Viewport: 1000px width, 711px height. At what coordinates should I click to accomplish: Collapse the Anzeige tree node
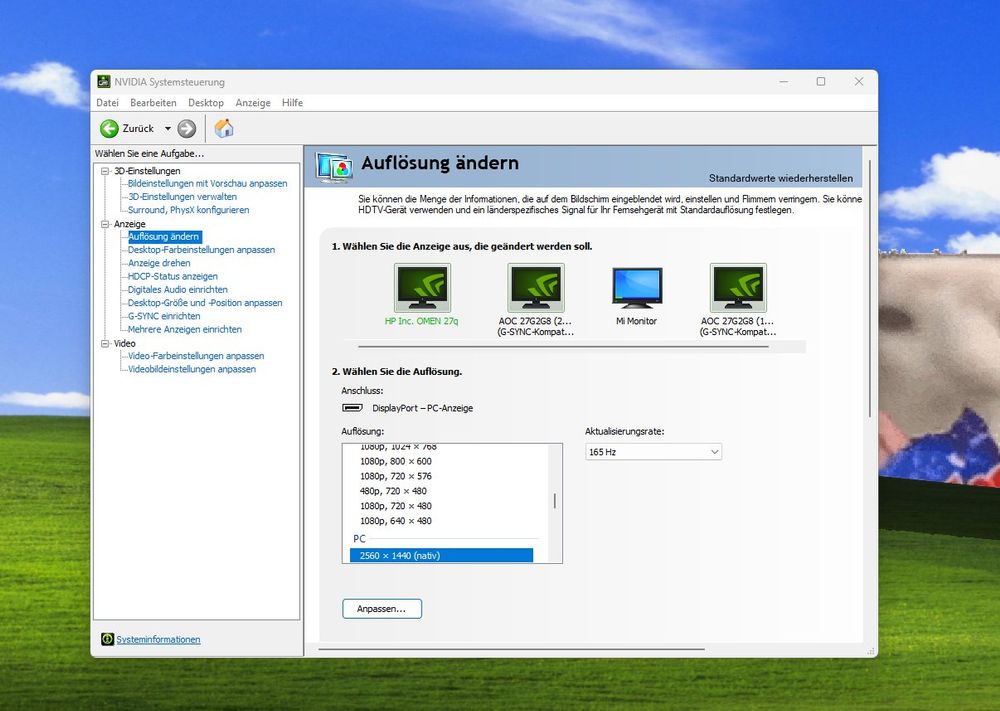coord(105,224)
